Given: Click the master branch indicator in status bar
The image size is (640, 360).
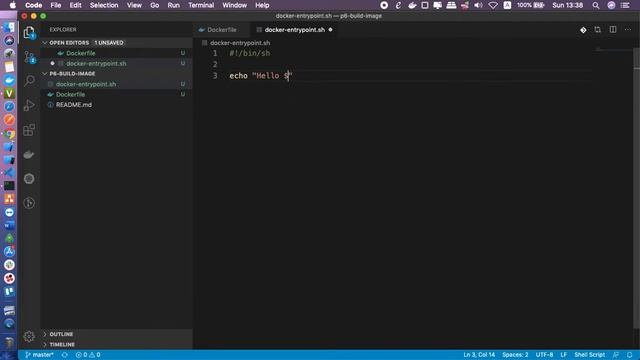Looking at the screenshot, I should pyautogui.click(x=39, y=355).
